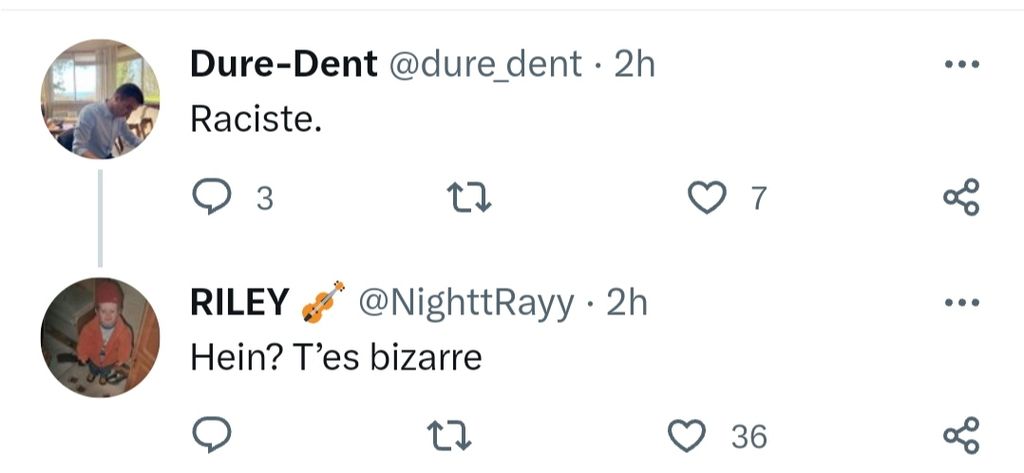Like the "Raciste." tweet by Dure-Dent

(x=708, y=199)
